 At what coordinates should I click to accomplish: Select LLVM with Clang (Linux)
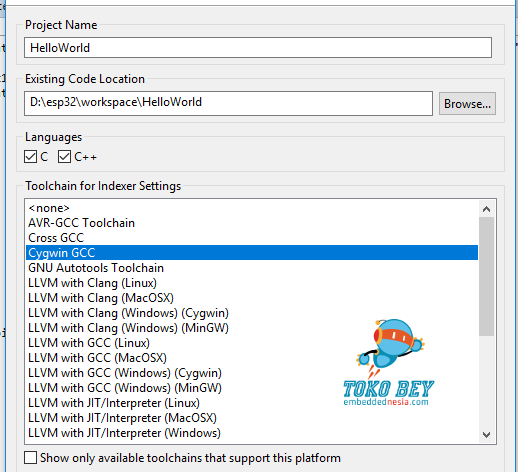point(252,283)
